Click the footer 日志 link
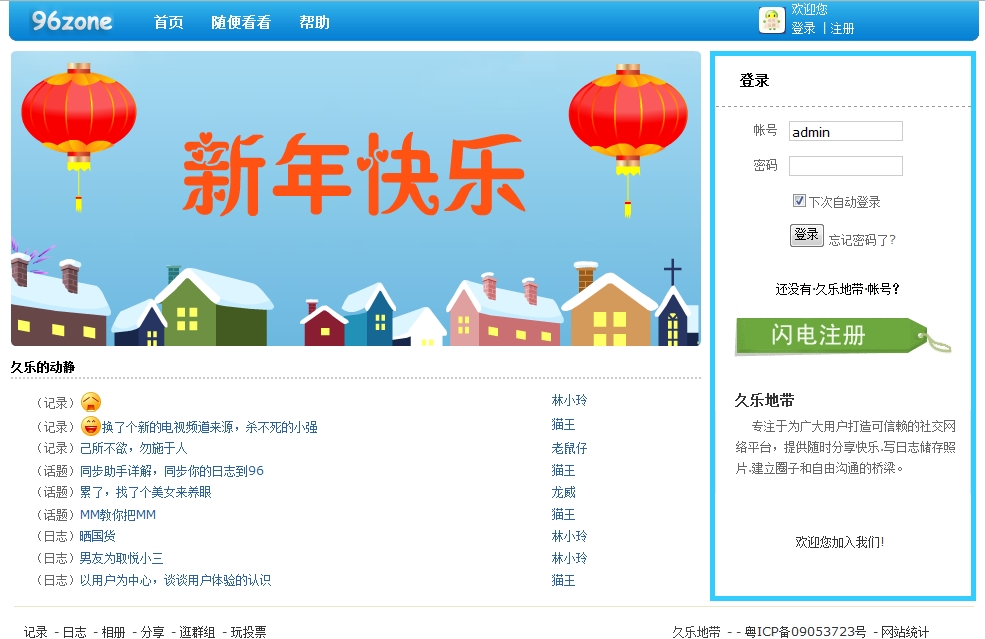 coord(75,631)
